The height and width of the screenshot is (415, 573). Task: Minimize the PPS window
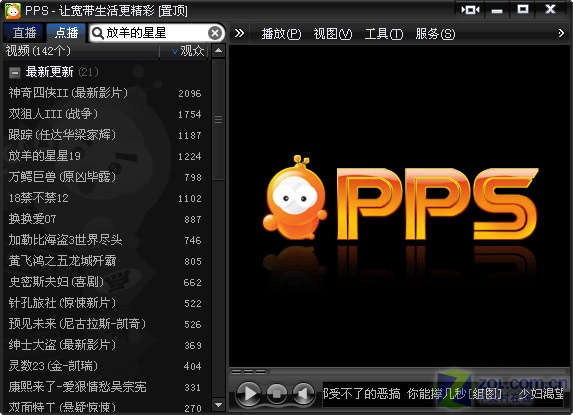(497, 10)
